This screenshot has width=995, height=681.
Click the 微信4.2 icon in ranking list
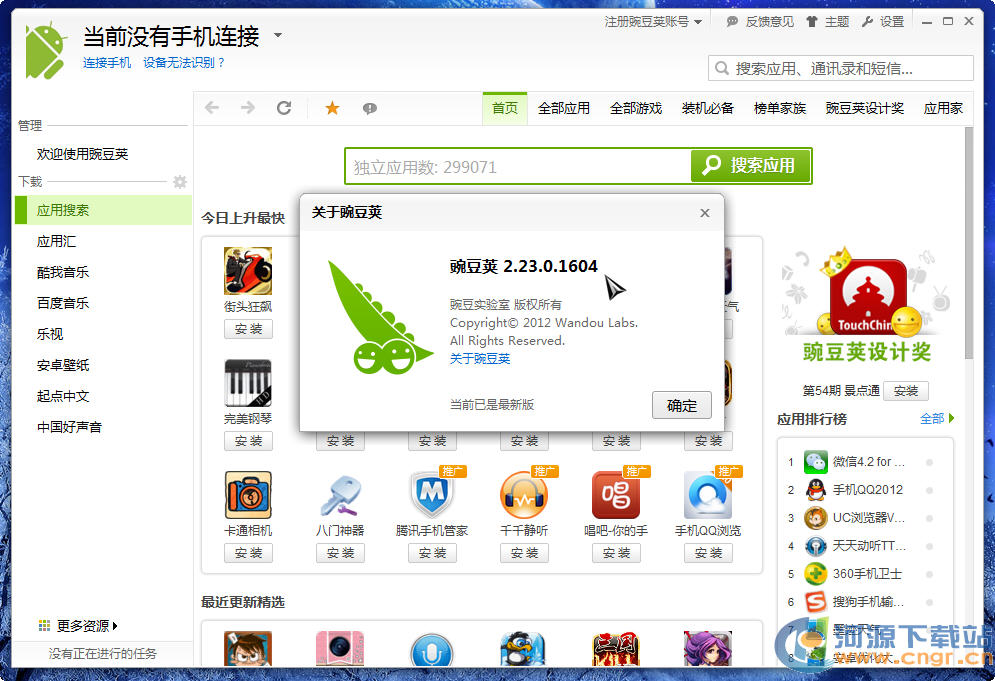(x=815, y=462)
